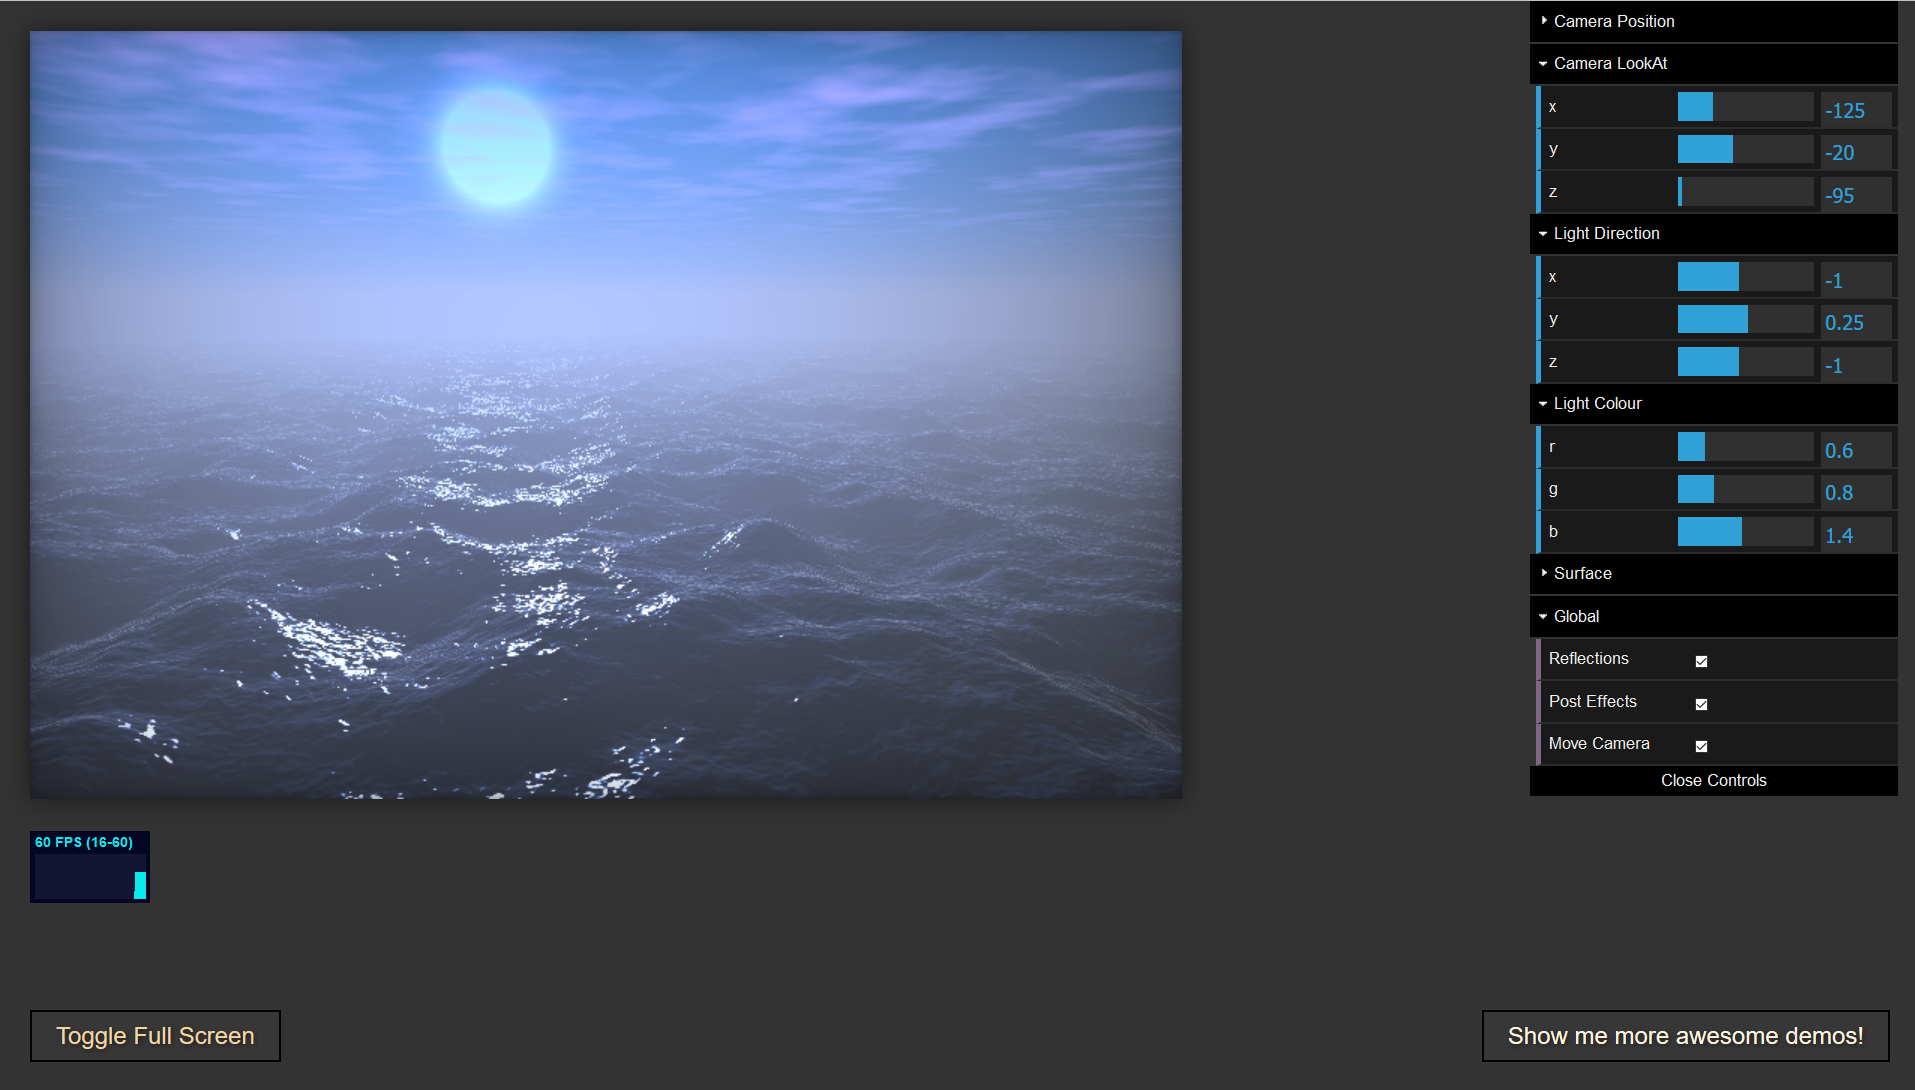Expand the Camera Position folder
Screen dimensions: 1915x1090
1713,21
